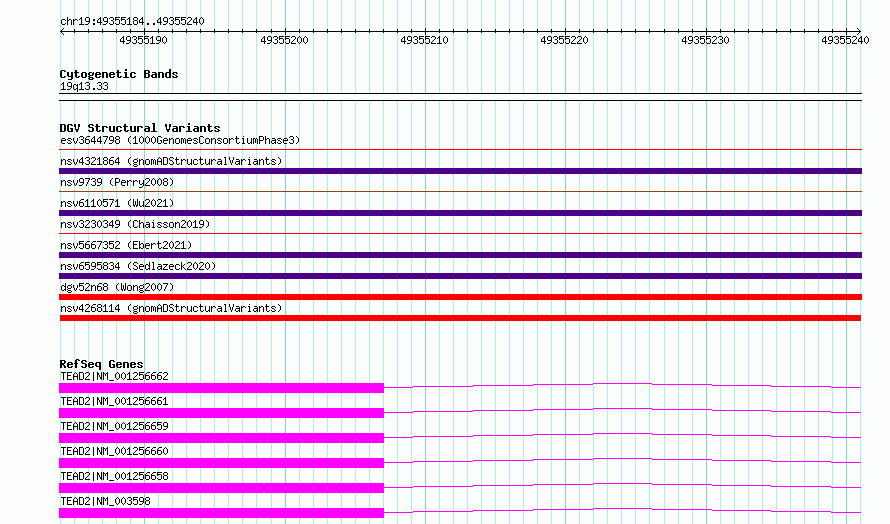Click the purple bar under nsv6595834

point(460,276)
